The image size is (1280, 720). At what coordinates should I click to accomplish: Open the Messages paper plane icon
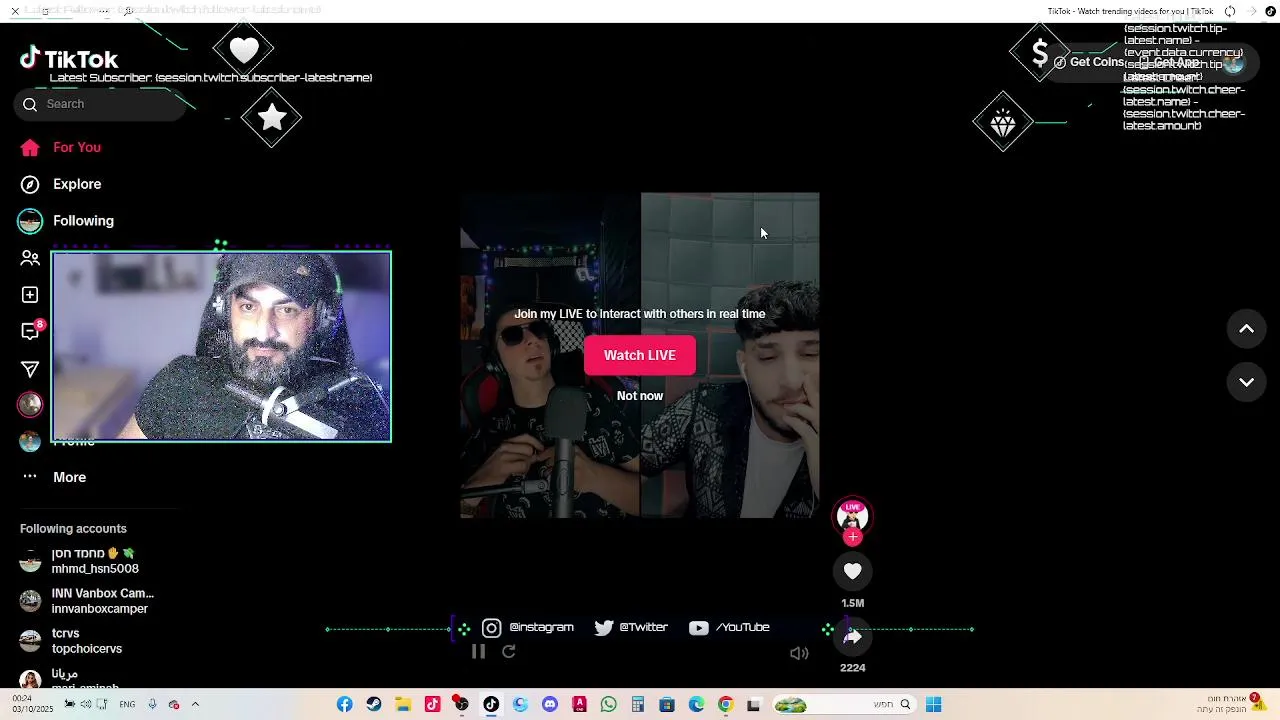coord(30,369)
